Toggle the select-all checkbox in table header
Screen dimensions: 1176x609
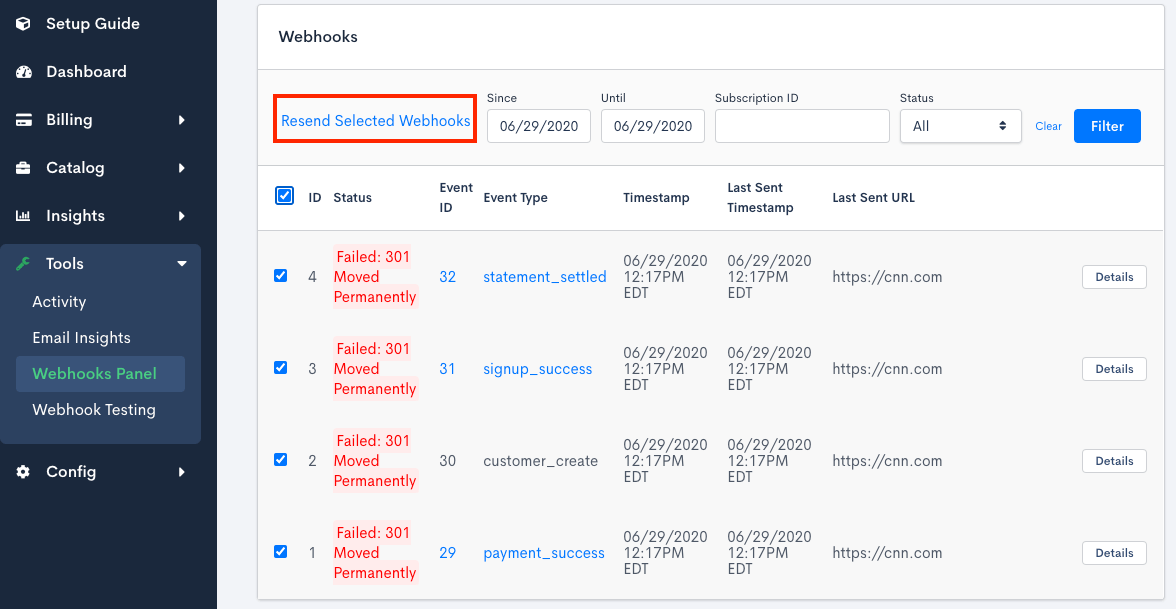pos(284,196)
